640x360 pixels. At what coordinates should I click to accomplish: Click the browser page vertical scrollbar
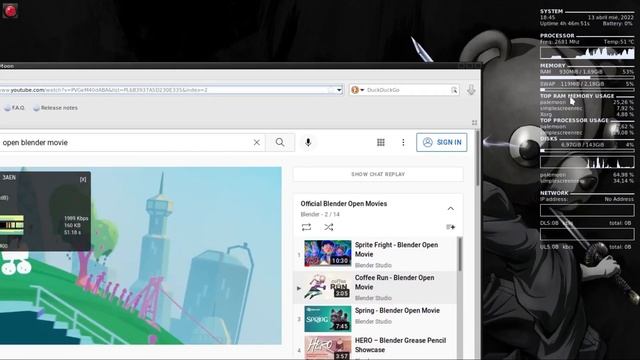[478, 157]
